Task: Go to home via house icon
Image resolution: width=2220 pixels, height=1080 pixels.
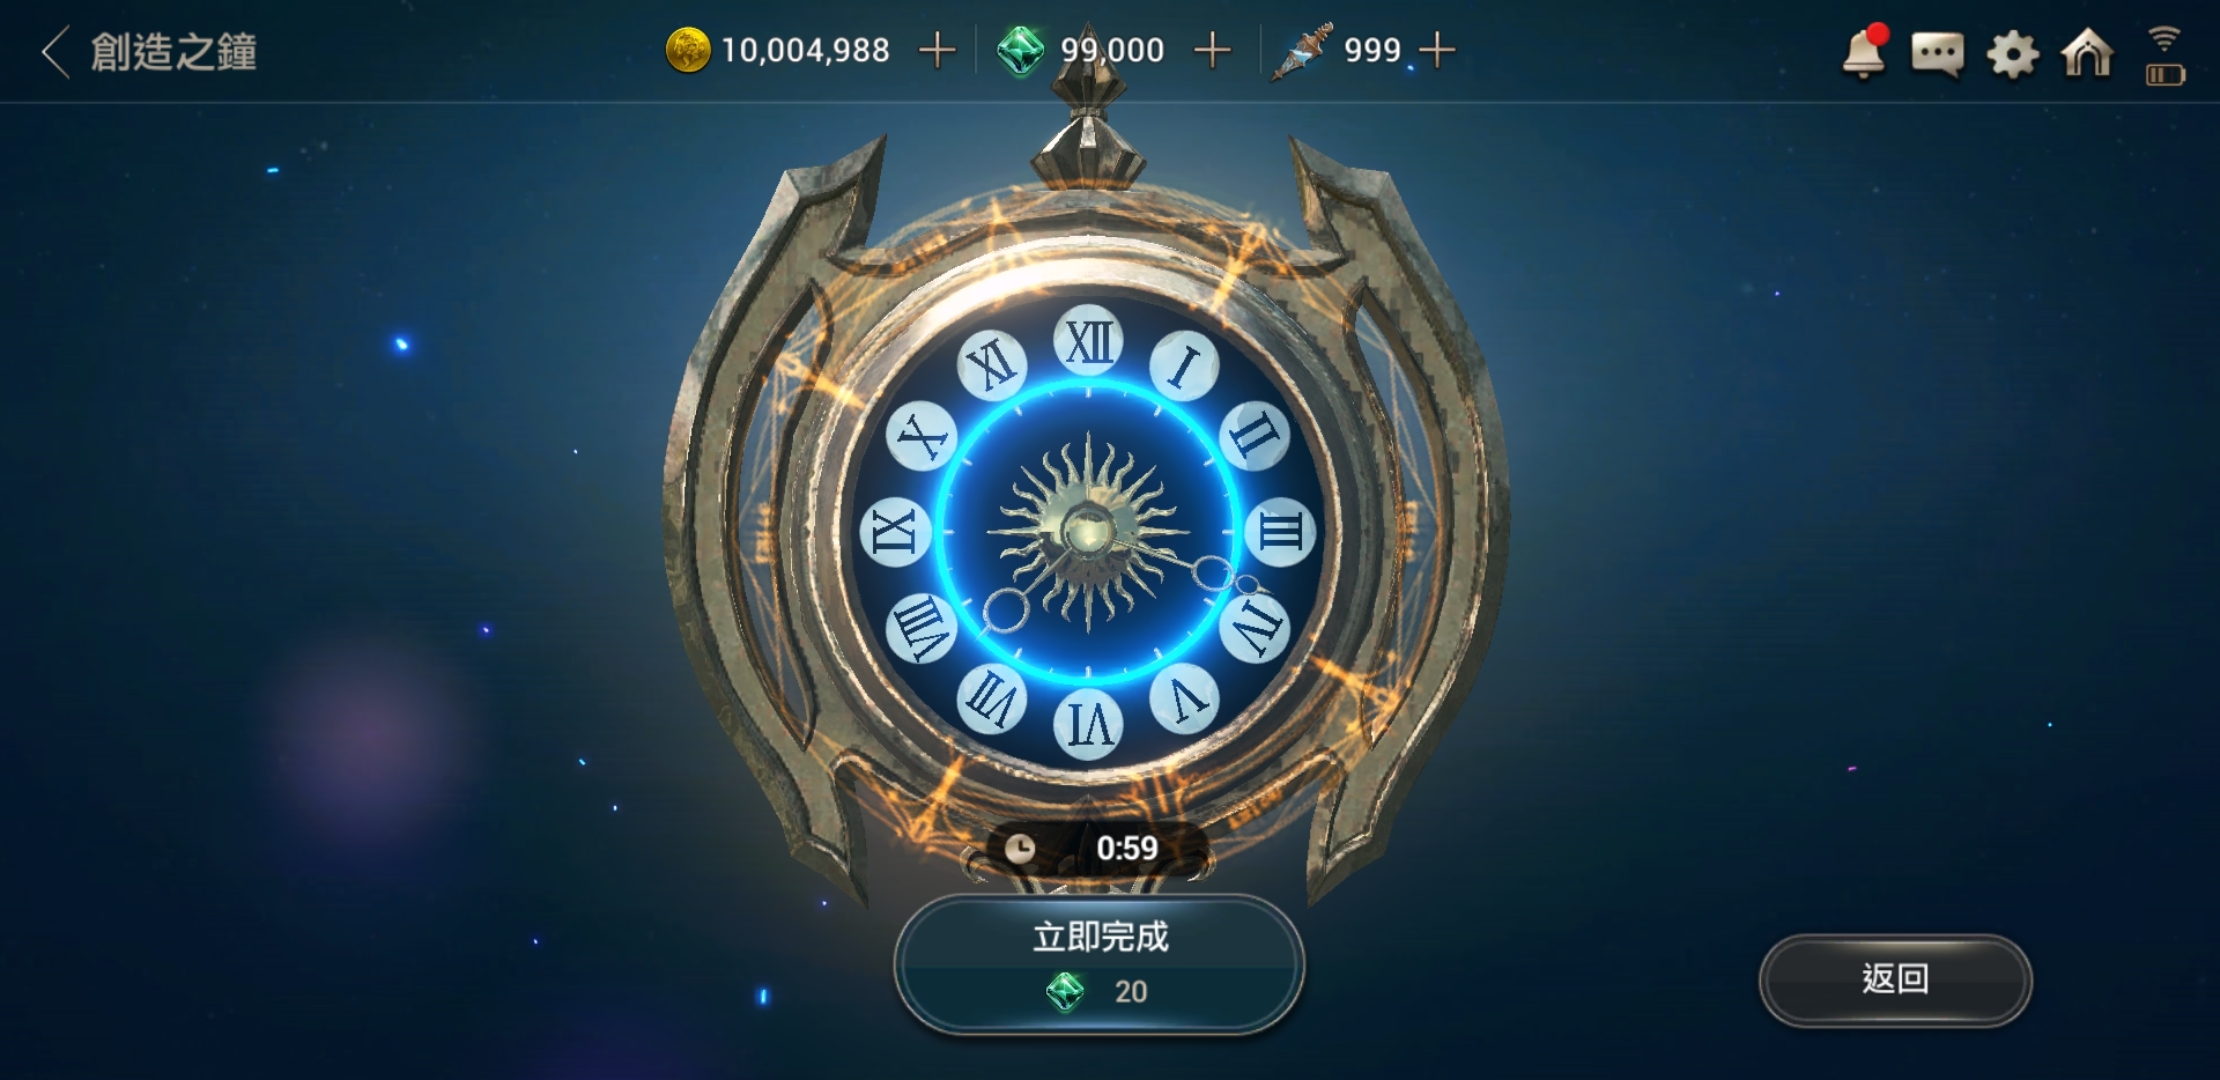Action: 2087,52
